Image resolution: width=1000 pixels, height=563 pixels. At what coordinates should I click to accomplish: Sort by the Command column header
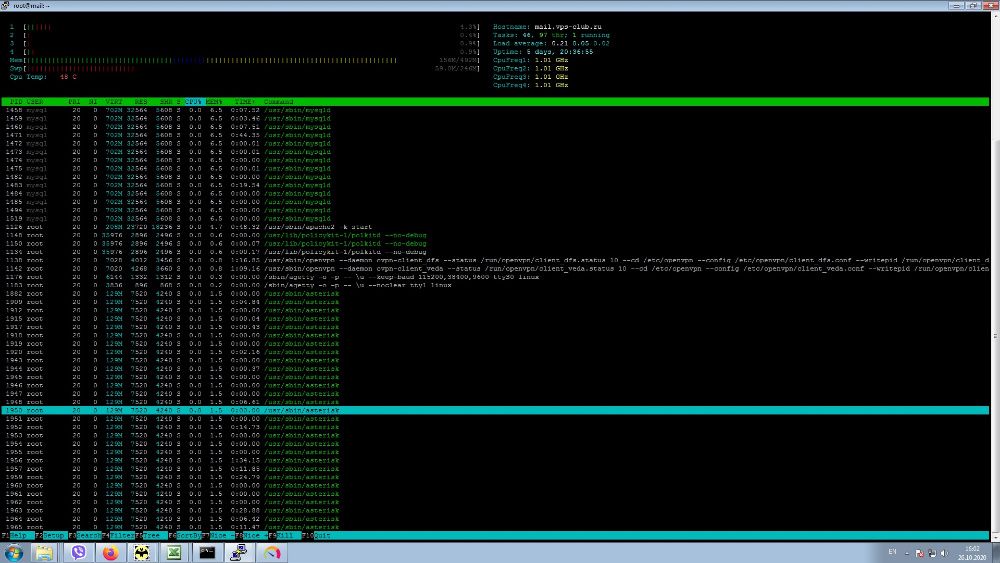pyautogui.click(x=278, y=101)
